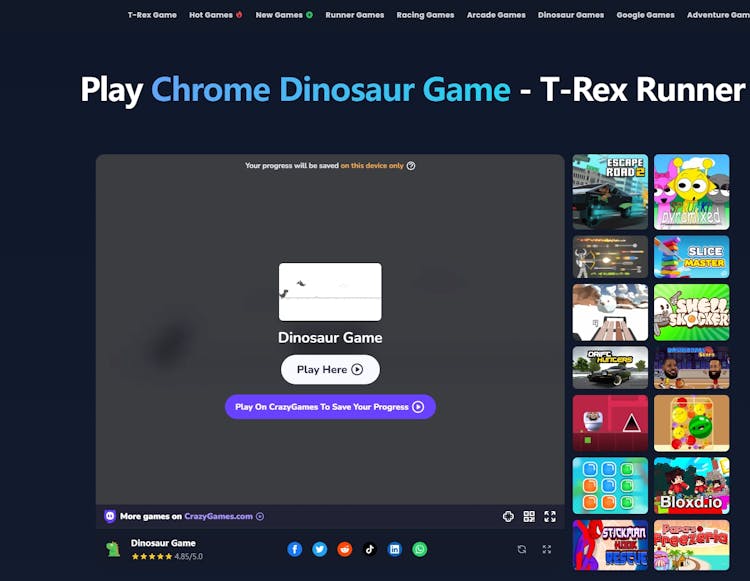Click the Play Here button

tap(330, 370)
